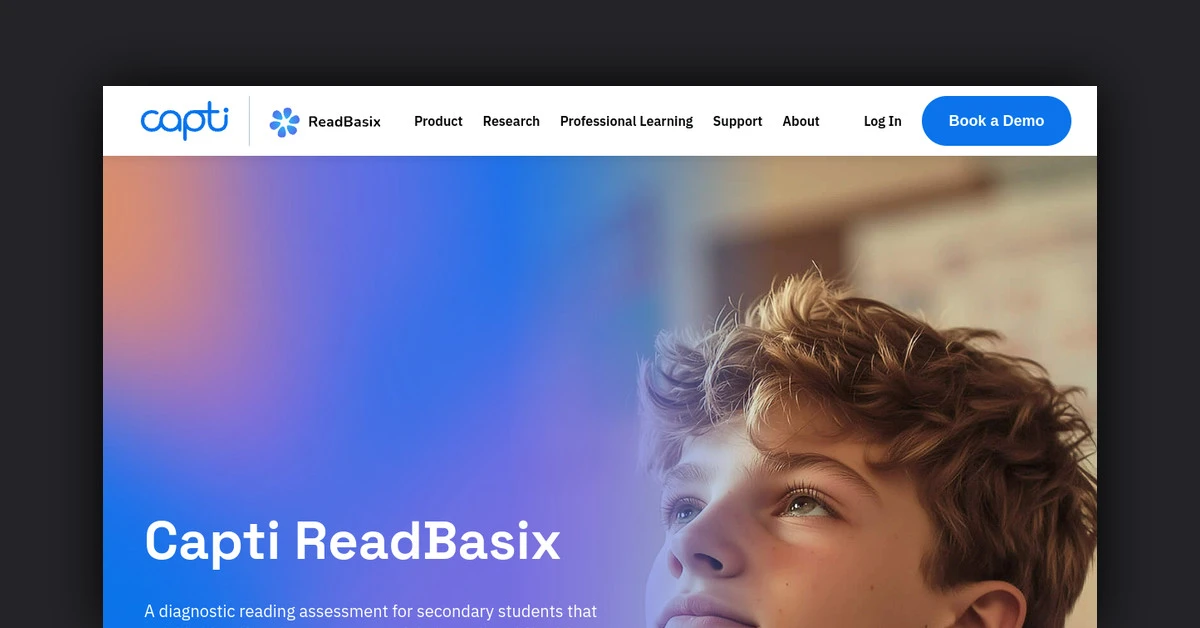Screen dimensions: 1200x628
Task: Expand the About navigation item
Action: (x=801, y=121)
